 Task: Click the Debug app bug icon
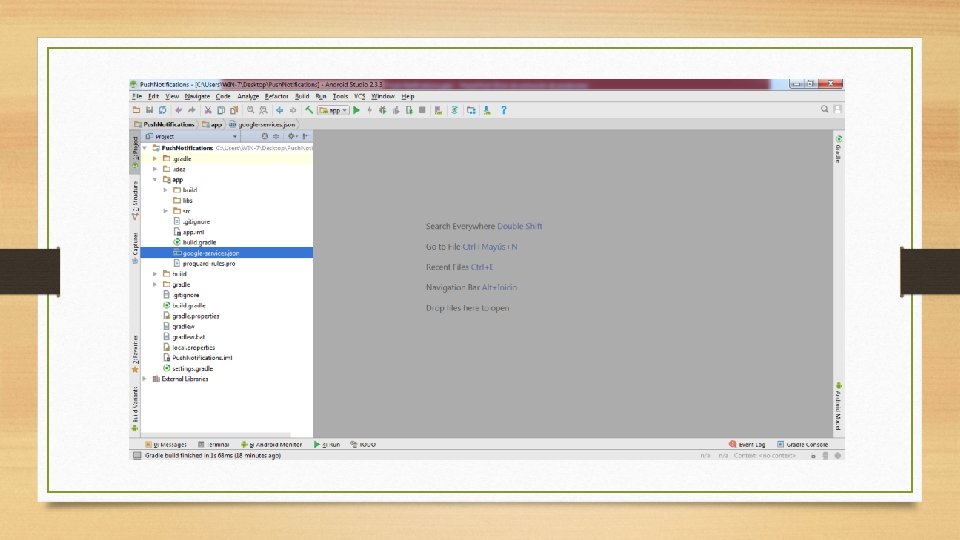click(383, 110)
